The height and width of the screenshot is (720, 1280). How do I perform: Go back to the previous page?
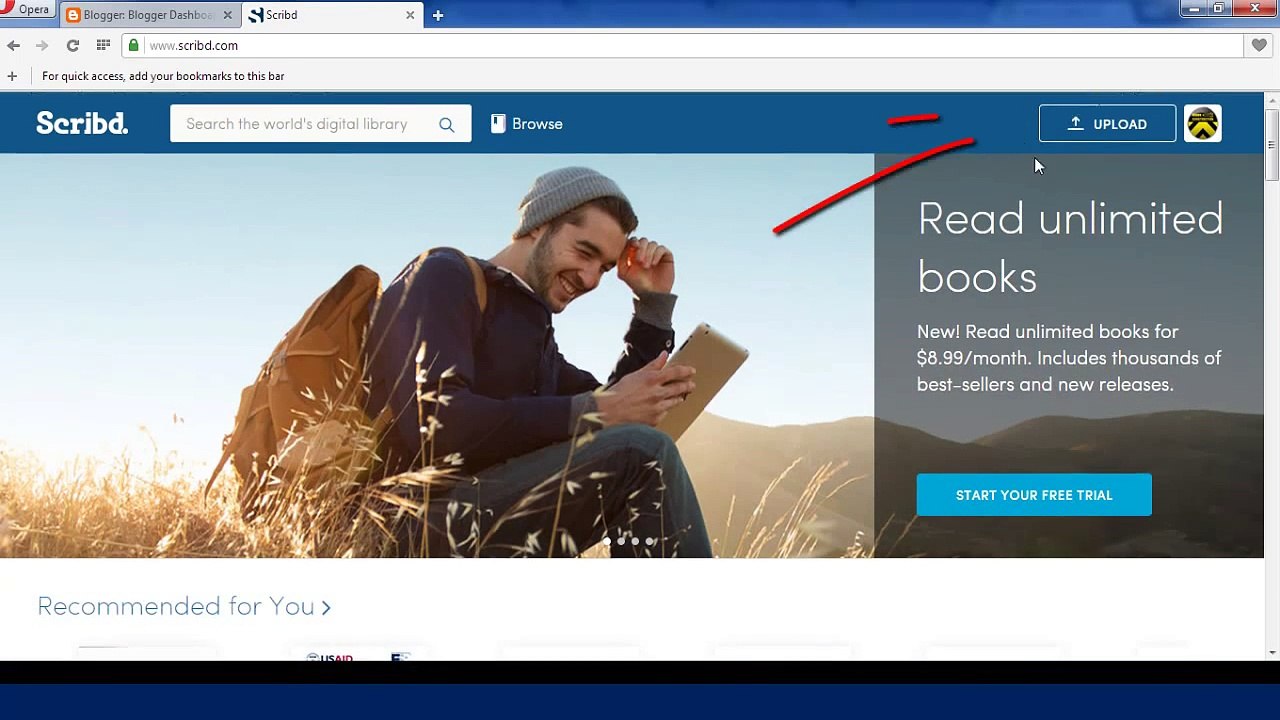(14, 45)
